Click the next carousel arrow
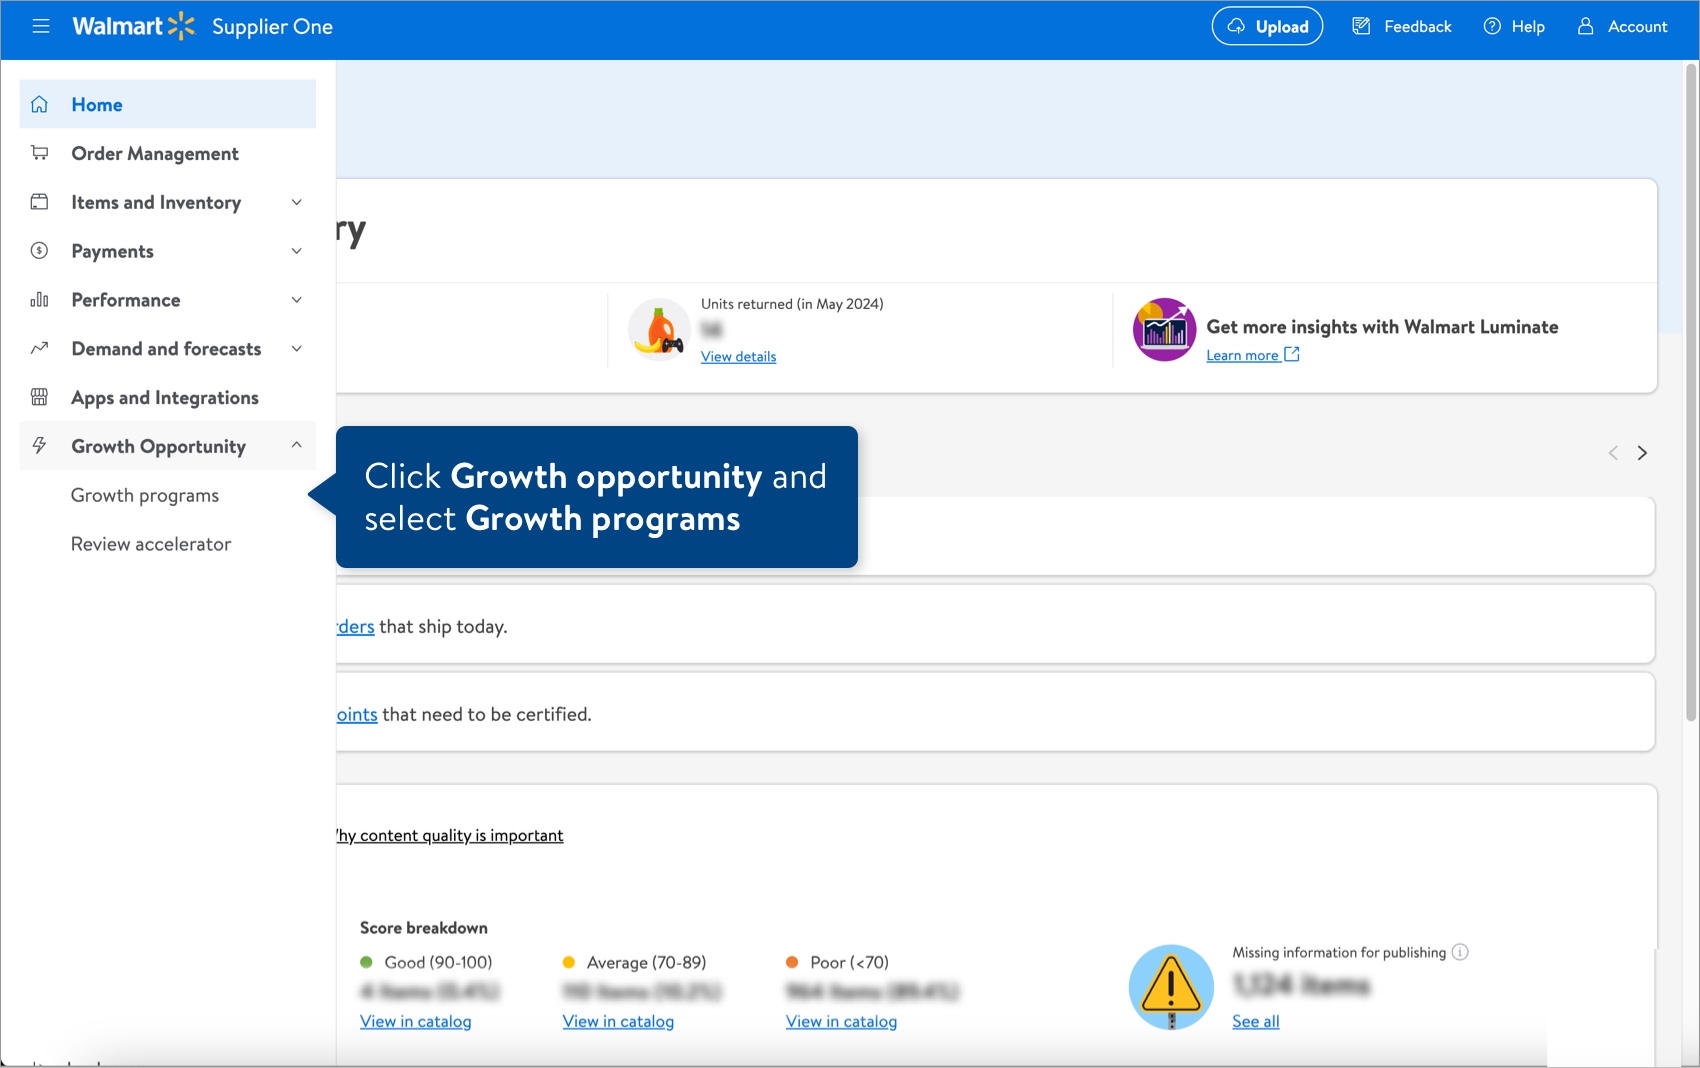 point(1642,452)
